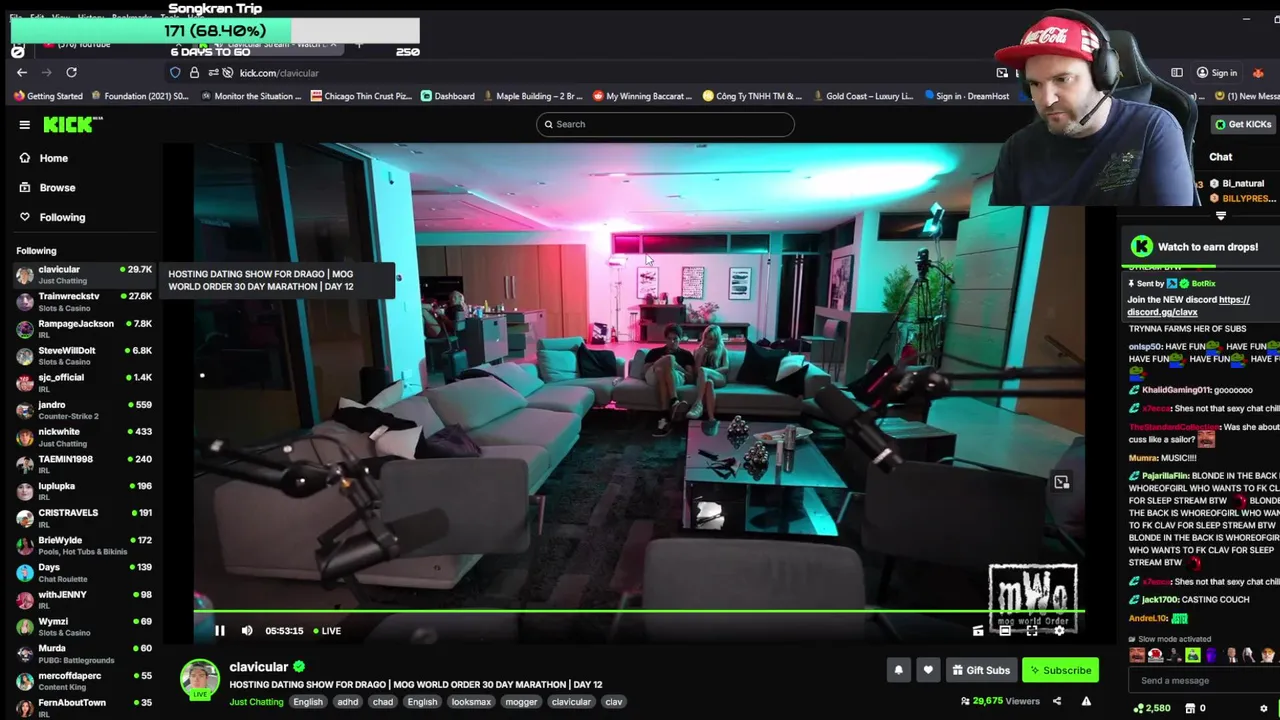Screen dimensions: 1280x720
Task: Open Chicago Thin Crust Pizza bookmark
Action: click(360, 96)
